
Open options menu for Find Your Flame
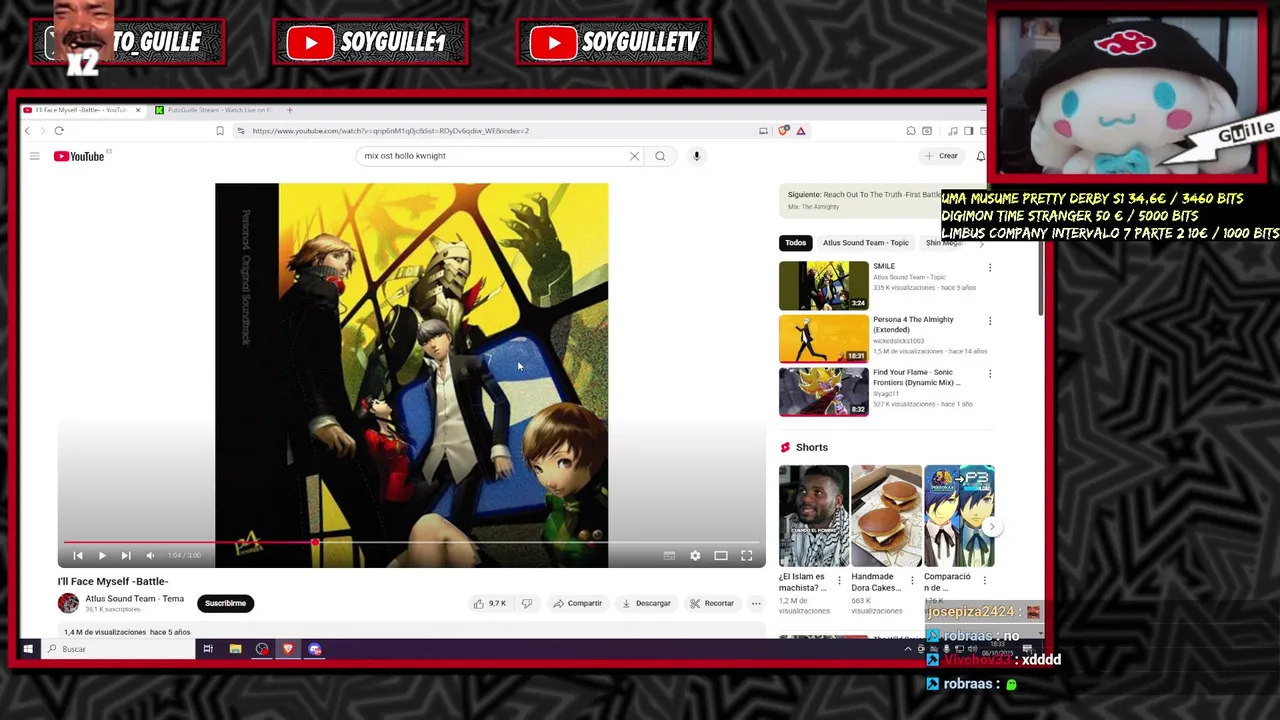(990, 374)
